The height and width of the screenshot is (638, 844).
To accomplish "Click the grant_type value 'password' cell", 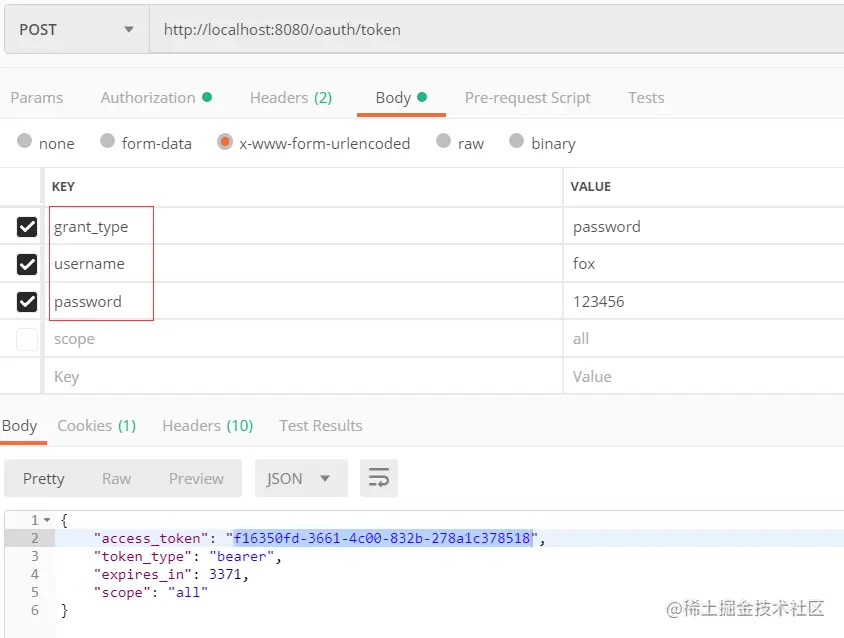I will [704, 227].
